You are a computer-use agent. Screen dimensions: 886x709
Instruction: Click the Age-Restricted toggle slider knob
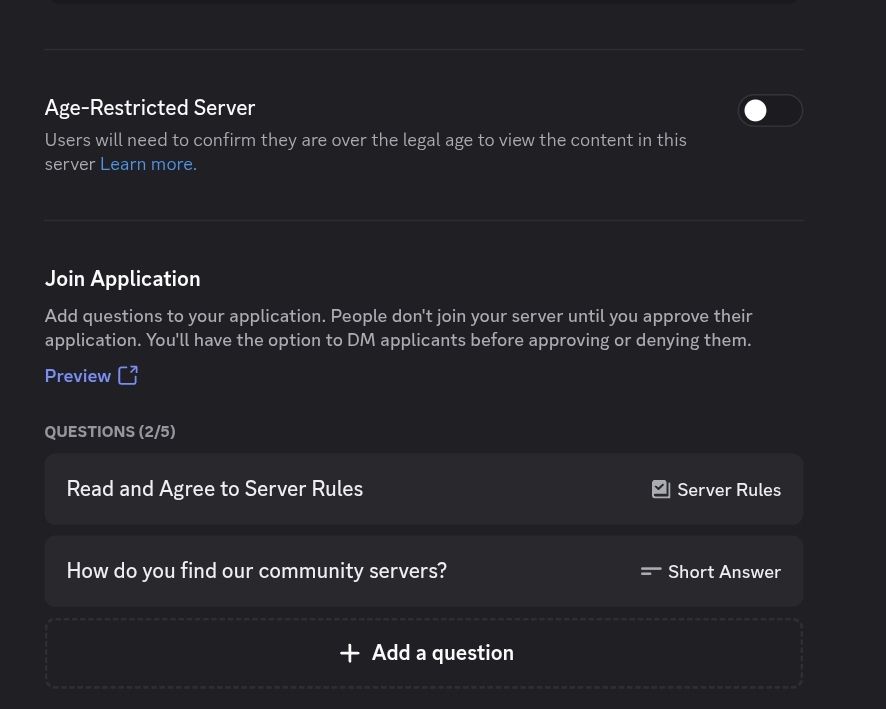(756, 110)
